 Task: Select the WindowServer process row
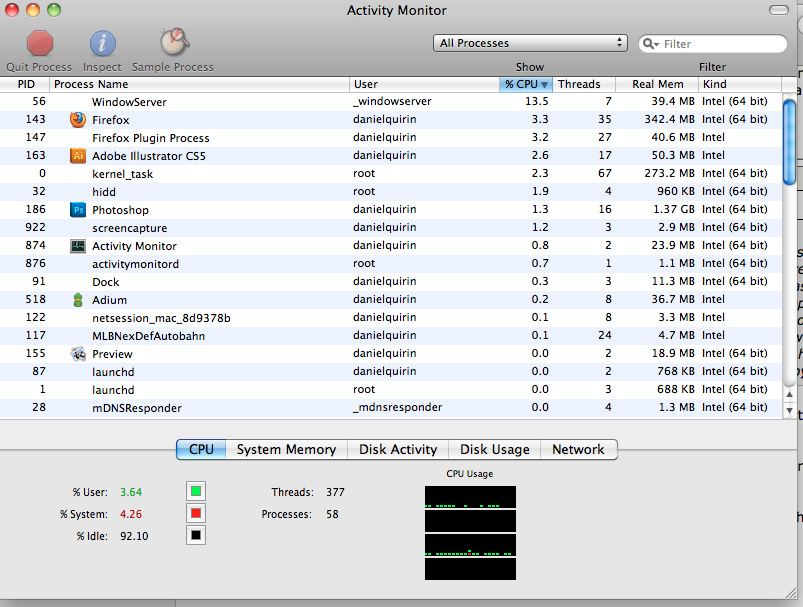pyautogui.click(x=391, y=101)
